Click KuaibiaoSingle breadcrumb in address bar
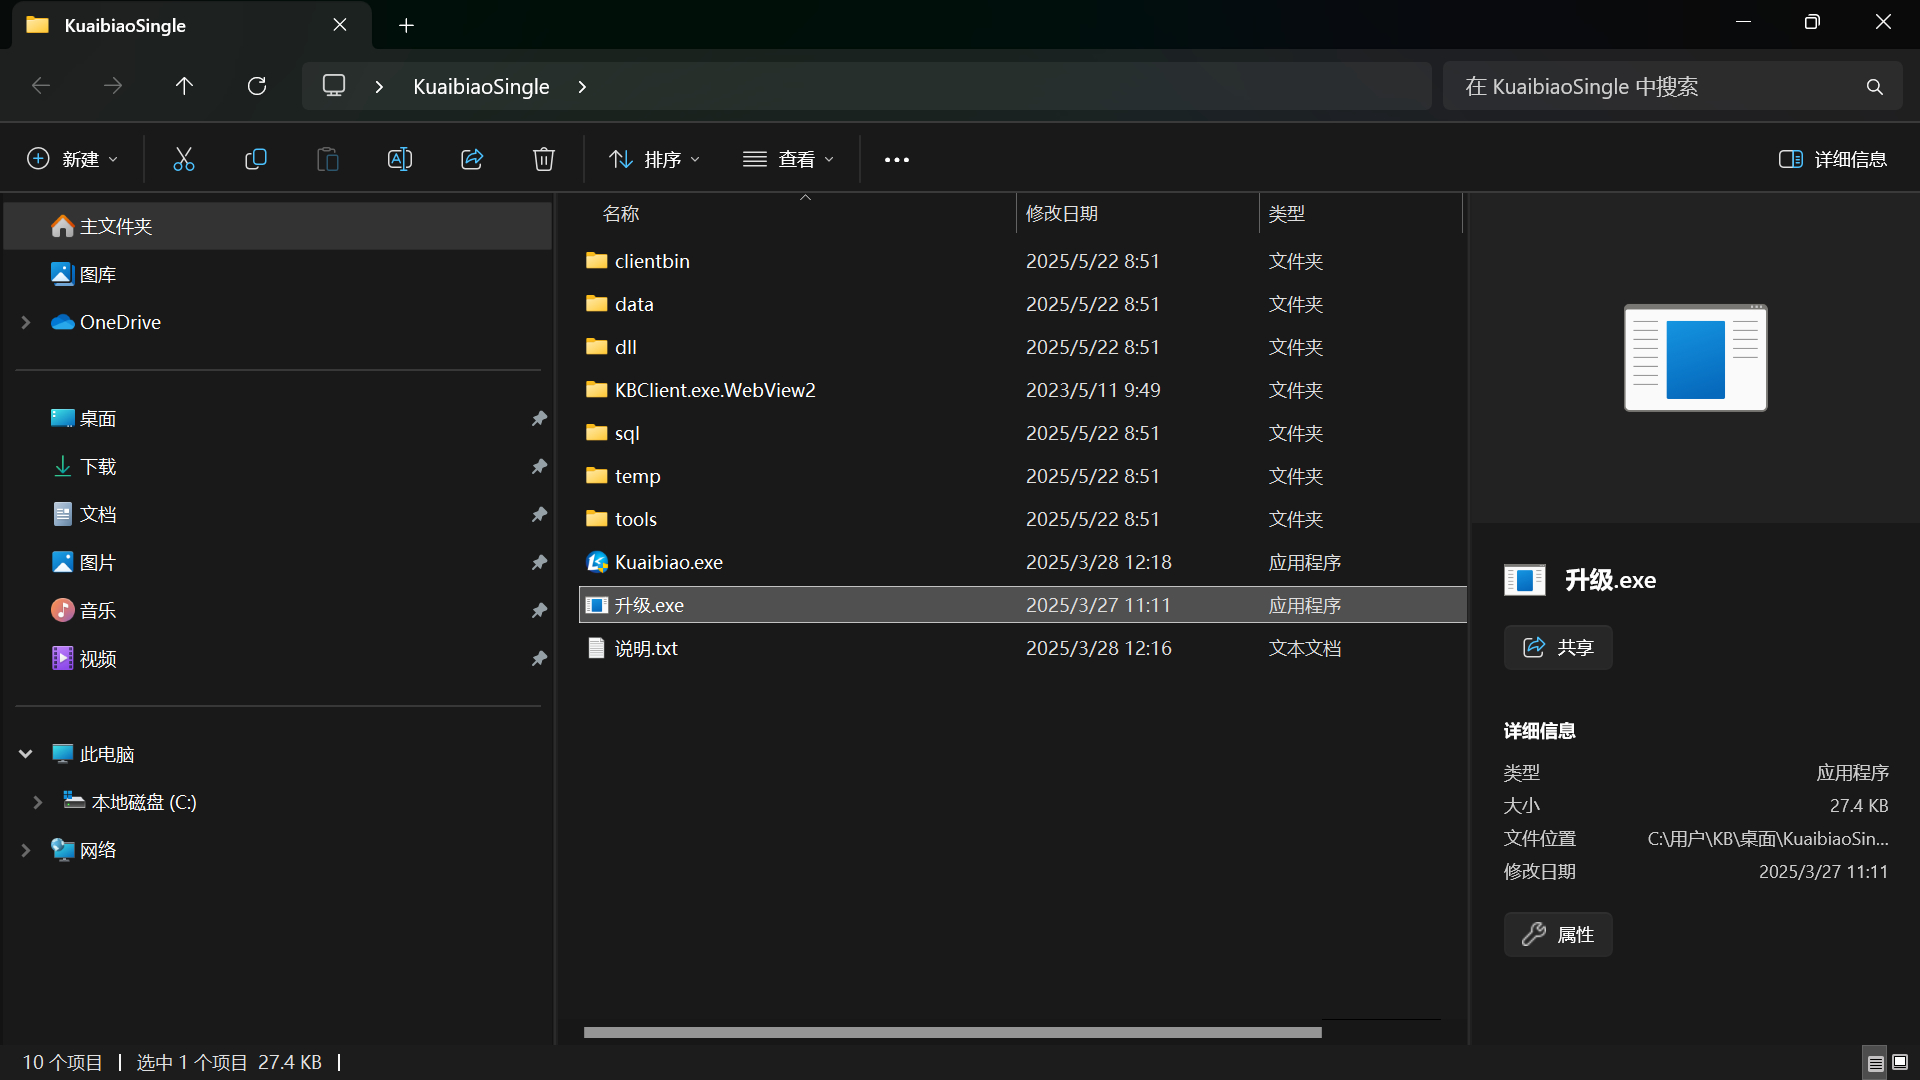Screen dimensions: 1920x1080 point(481,87)
